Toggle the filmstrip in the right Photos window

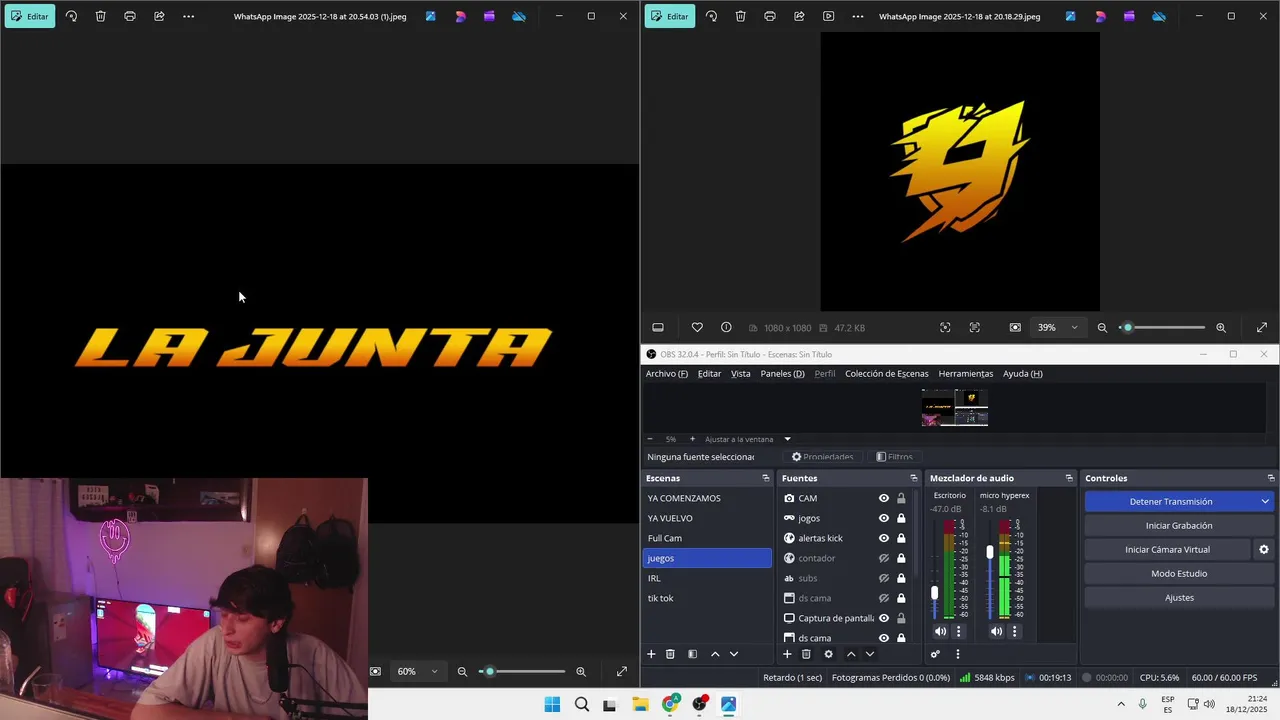[x=658, y=327]
